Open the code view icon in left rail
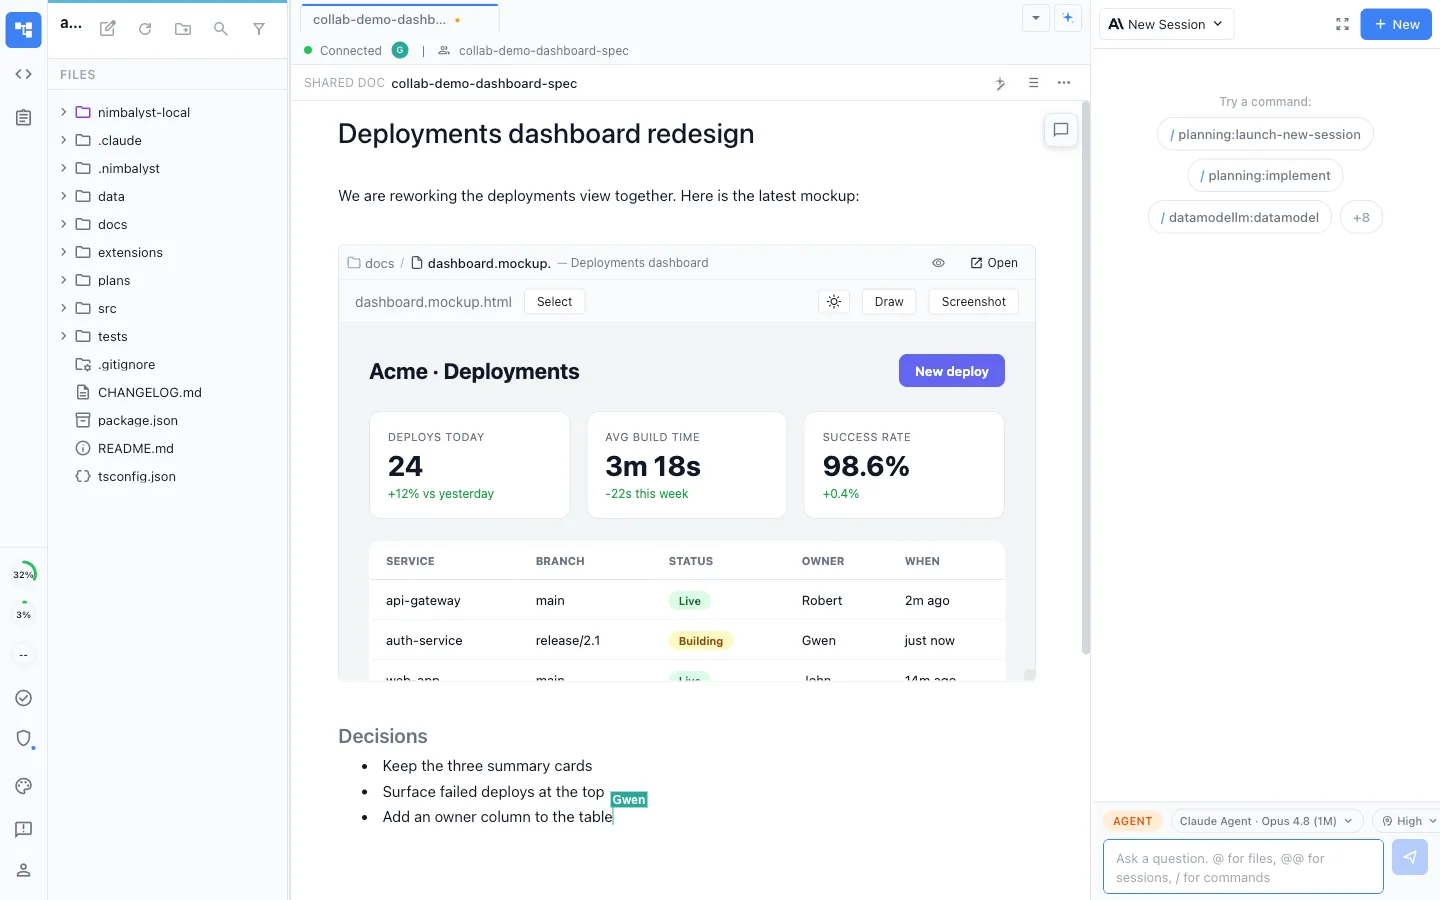The height and width of the screenshot is (900, 1440). (x=24, y=74)
